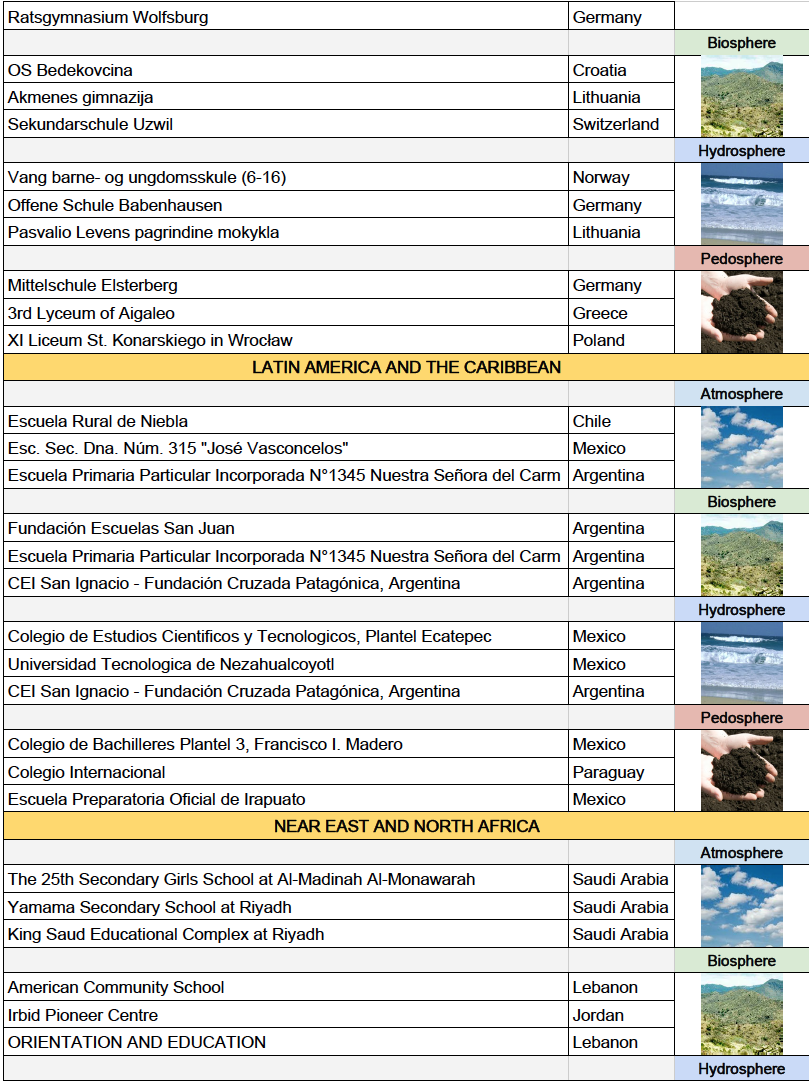Viewport: 809px width, 1084px height.
Task: Click the Irbid Pioneer Centre cell
Action: (286, 1015)
